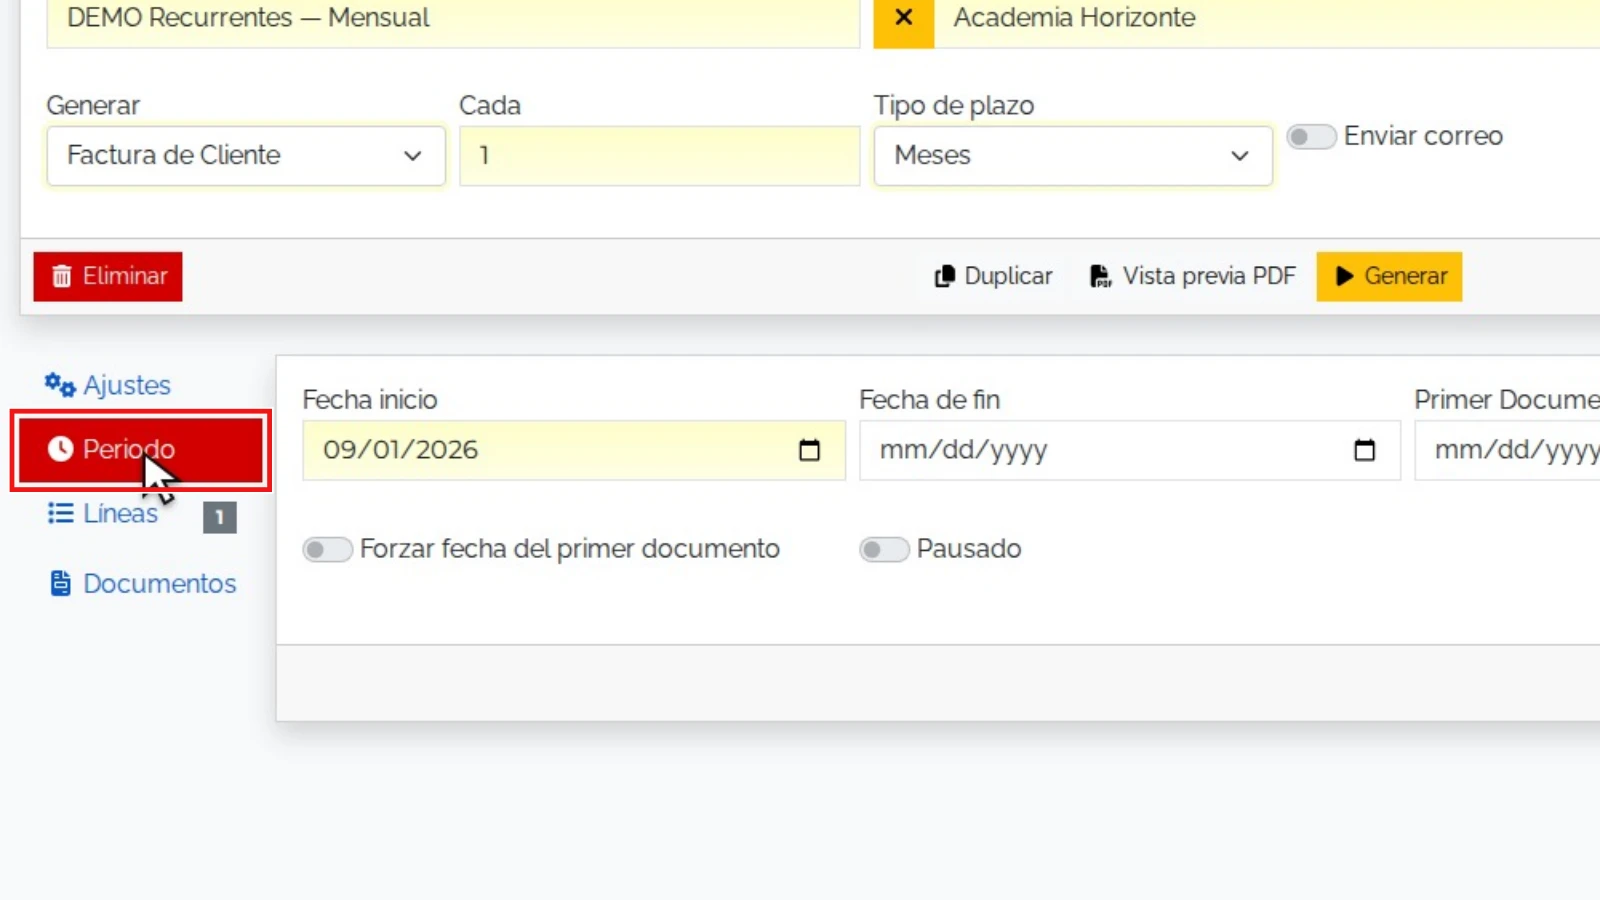Viewport: 1600px width, 900px height.
Task: Toggle the Enviar correo switch
Action: pos(1311,136)
